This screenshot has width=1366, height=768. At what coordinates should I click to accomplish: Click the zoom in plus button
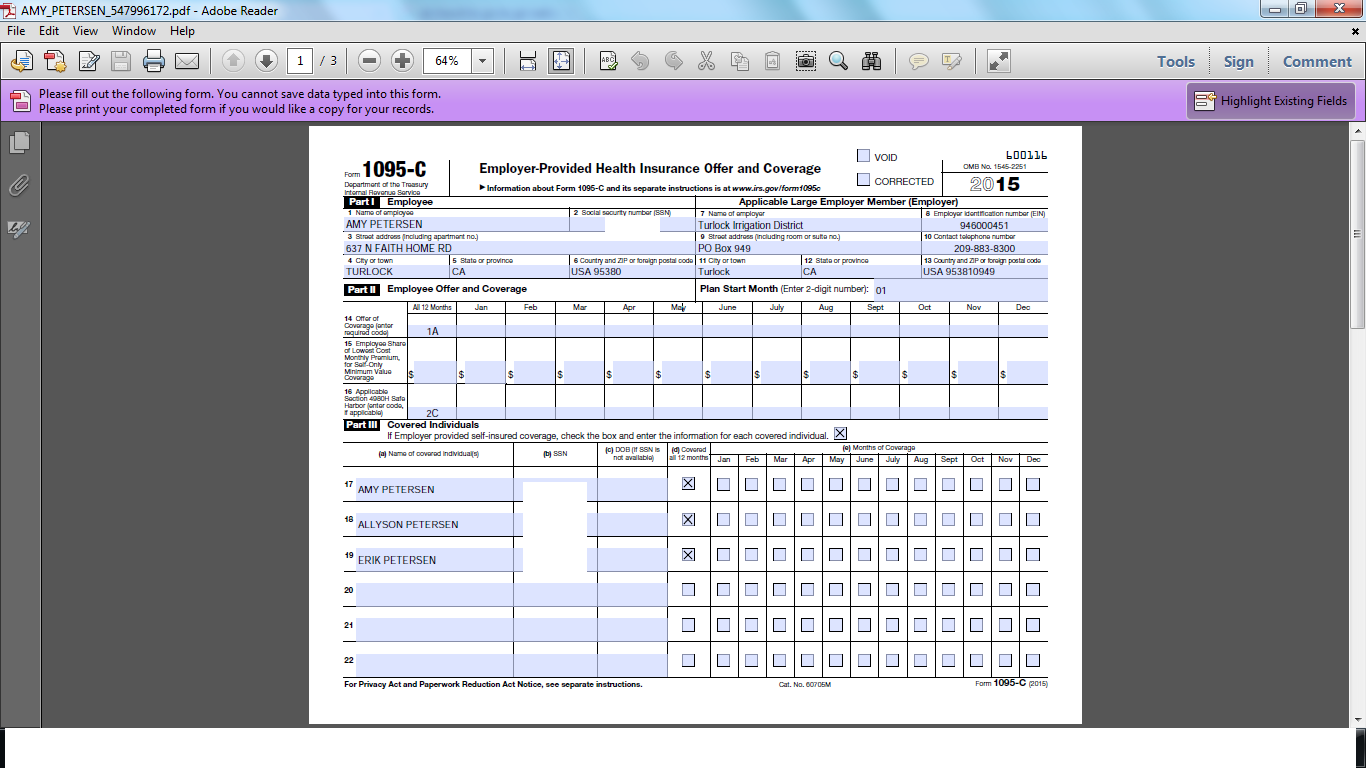pos(402,62)
